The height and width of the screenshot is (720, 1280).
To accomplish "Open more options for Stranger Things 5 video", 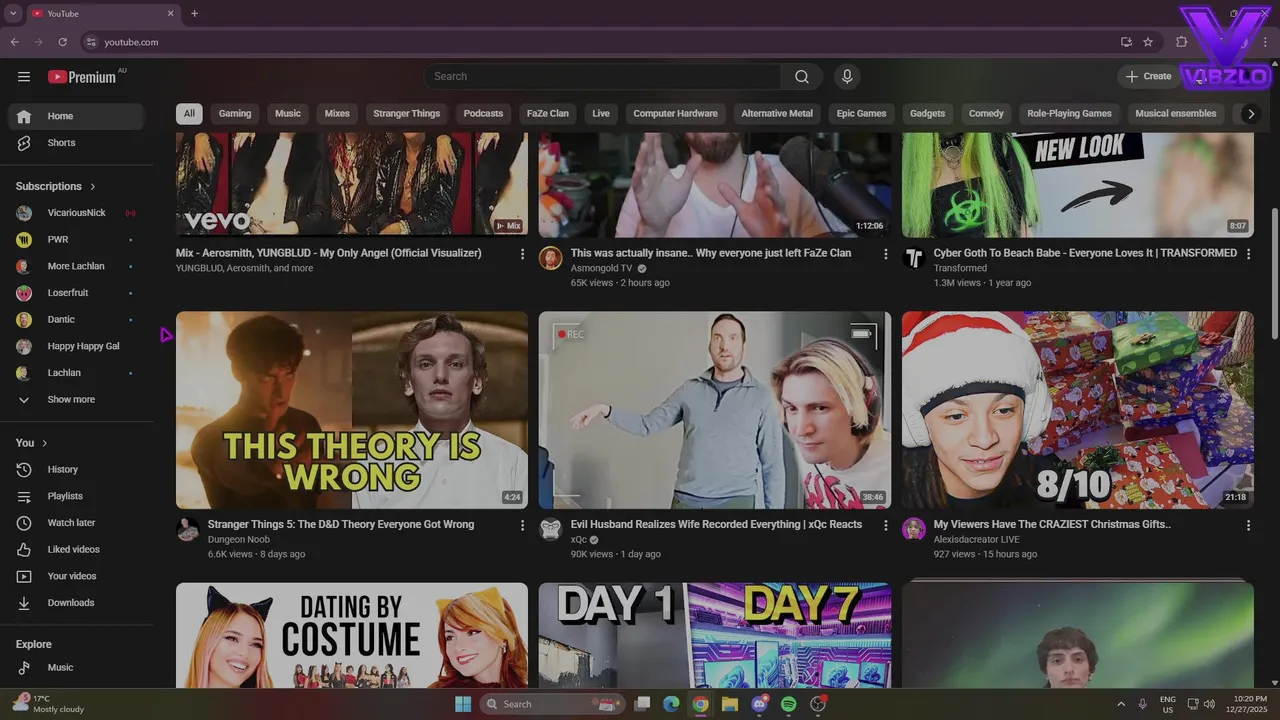I will [522, 525].
